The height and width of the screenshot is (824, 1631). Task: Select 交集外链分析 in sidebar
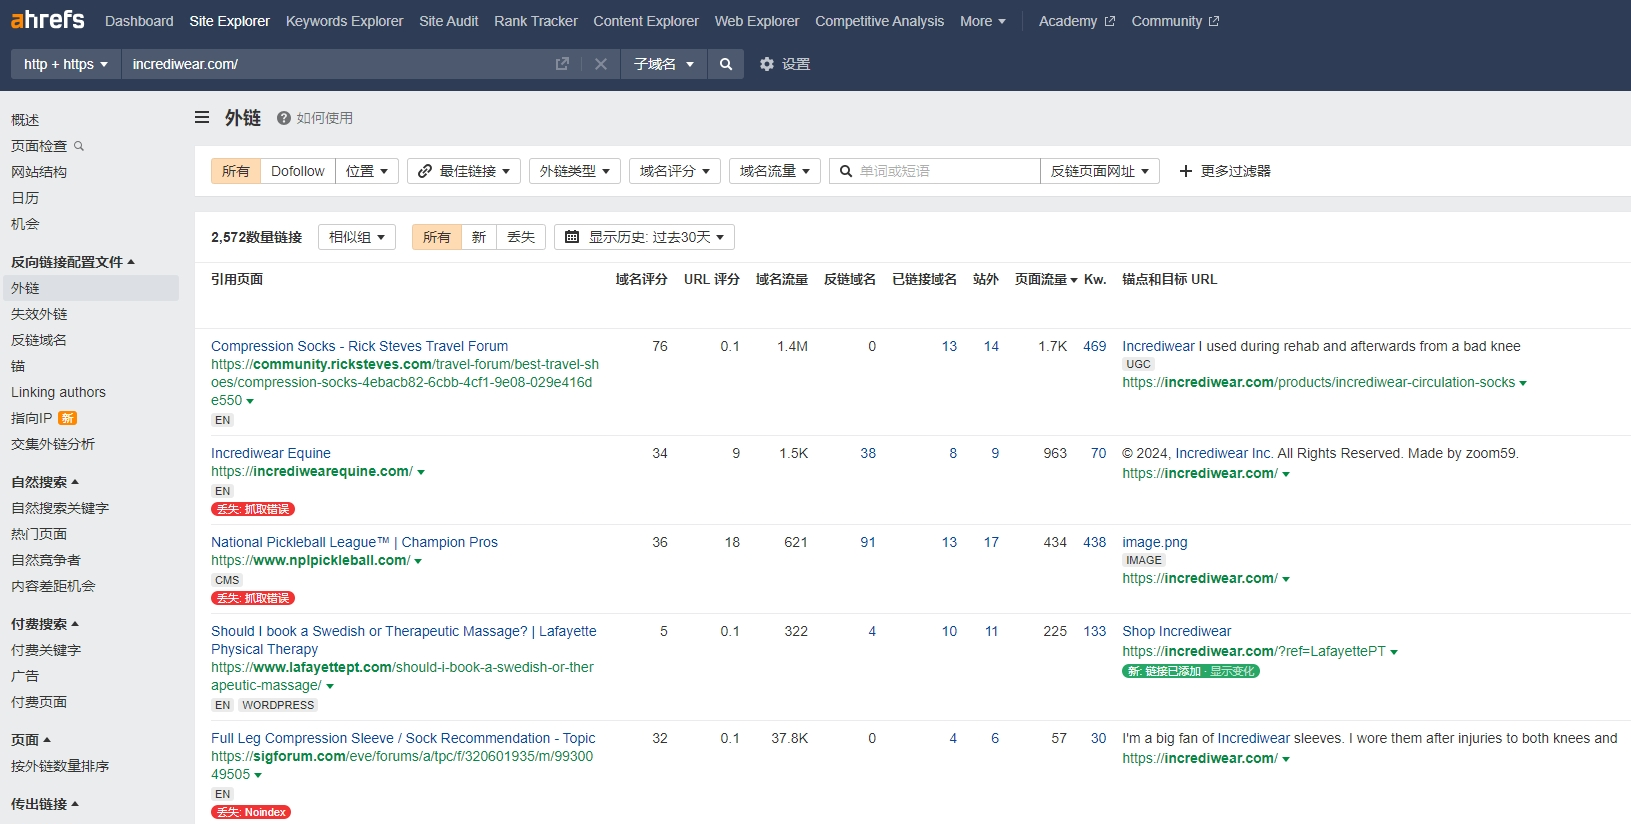(x=53, y=444)
